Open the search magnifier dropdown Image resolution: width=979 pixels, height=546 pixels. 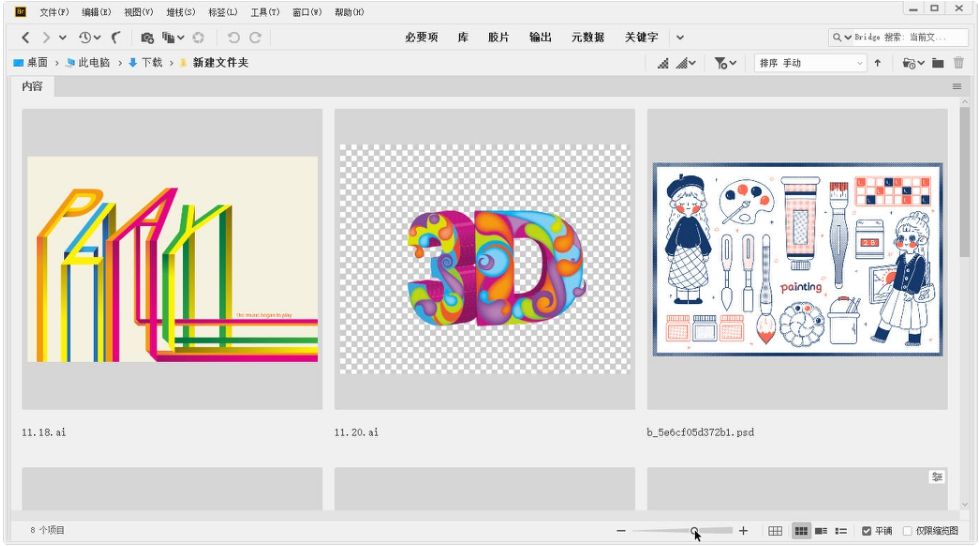pyautogui.click(x=842, y=37)
